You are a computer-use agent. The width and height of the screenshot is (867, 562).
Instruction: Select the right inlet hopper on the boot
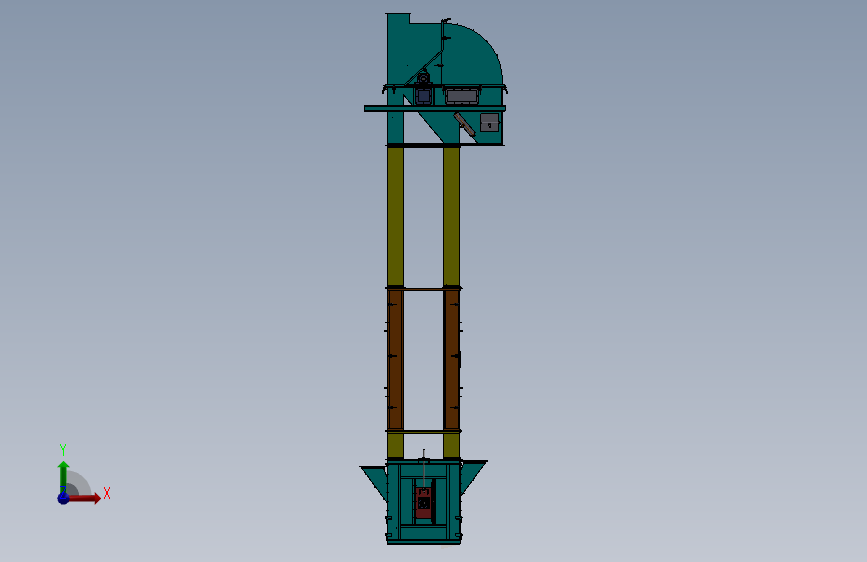(x=472, y=477)
